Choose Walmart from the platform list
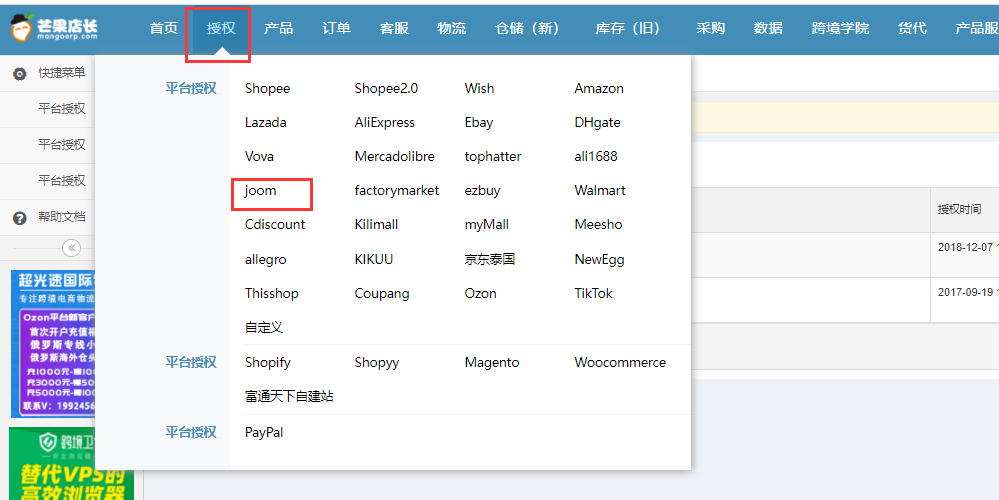This screenshot has height=500, width=999. tap(600, 190)
